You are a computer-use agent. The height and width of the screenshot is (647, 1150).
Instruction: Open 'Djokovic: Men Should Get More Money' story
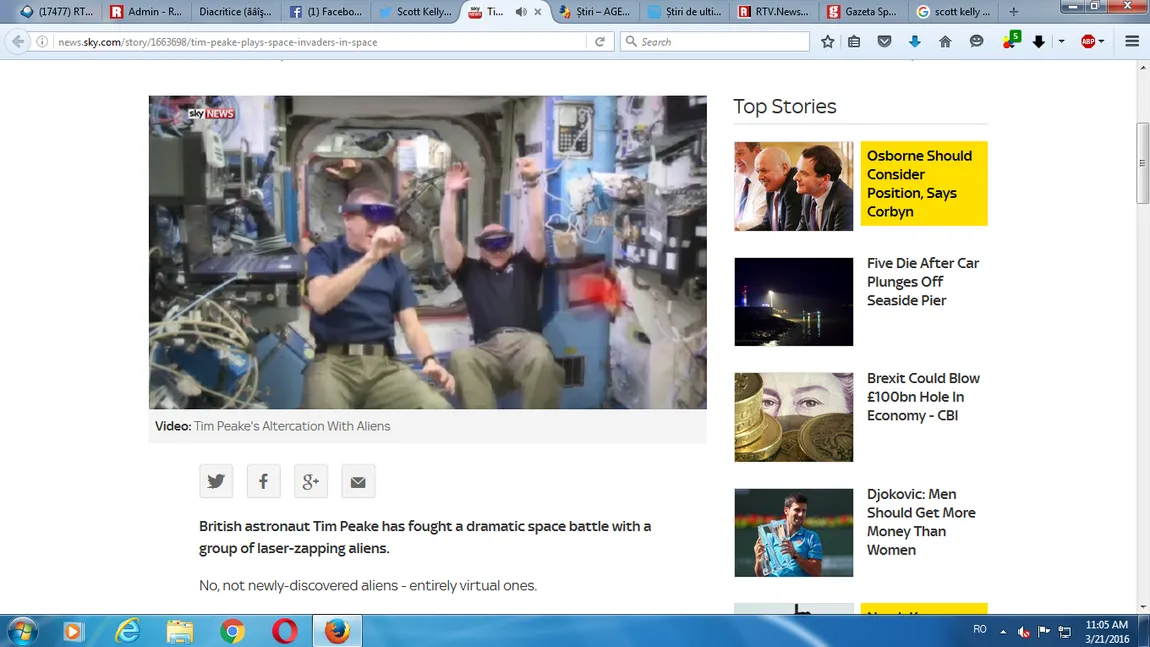tap(920, 522)
